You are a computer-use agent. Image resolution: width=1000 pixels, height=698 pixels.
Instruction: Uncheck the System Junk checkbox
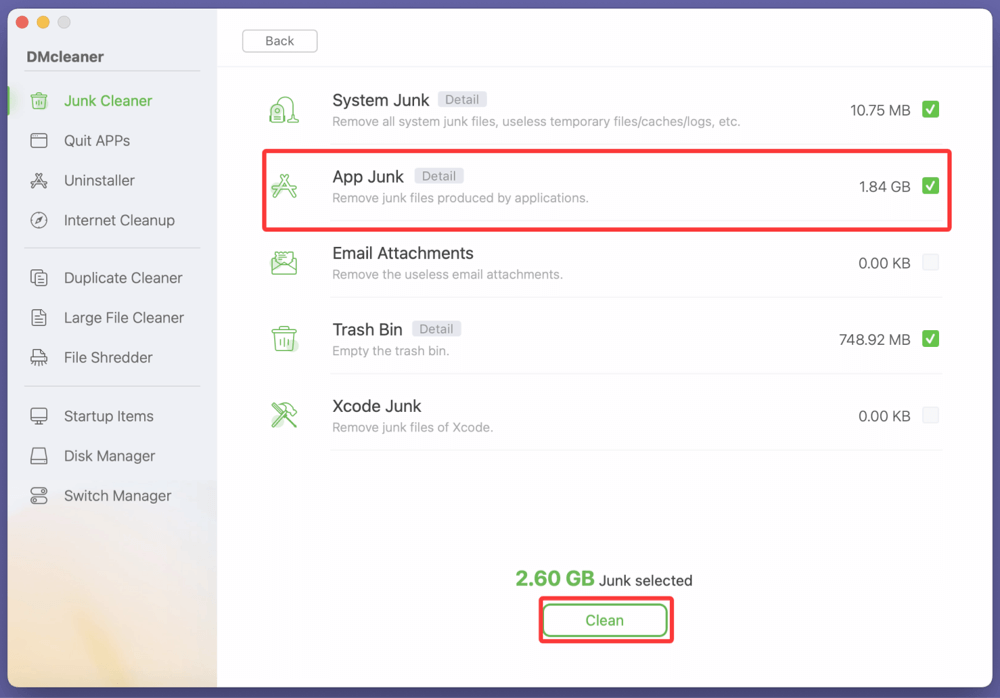[x=930, y=110]
